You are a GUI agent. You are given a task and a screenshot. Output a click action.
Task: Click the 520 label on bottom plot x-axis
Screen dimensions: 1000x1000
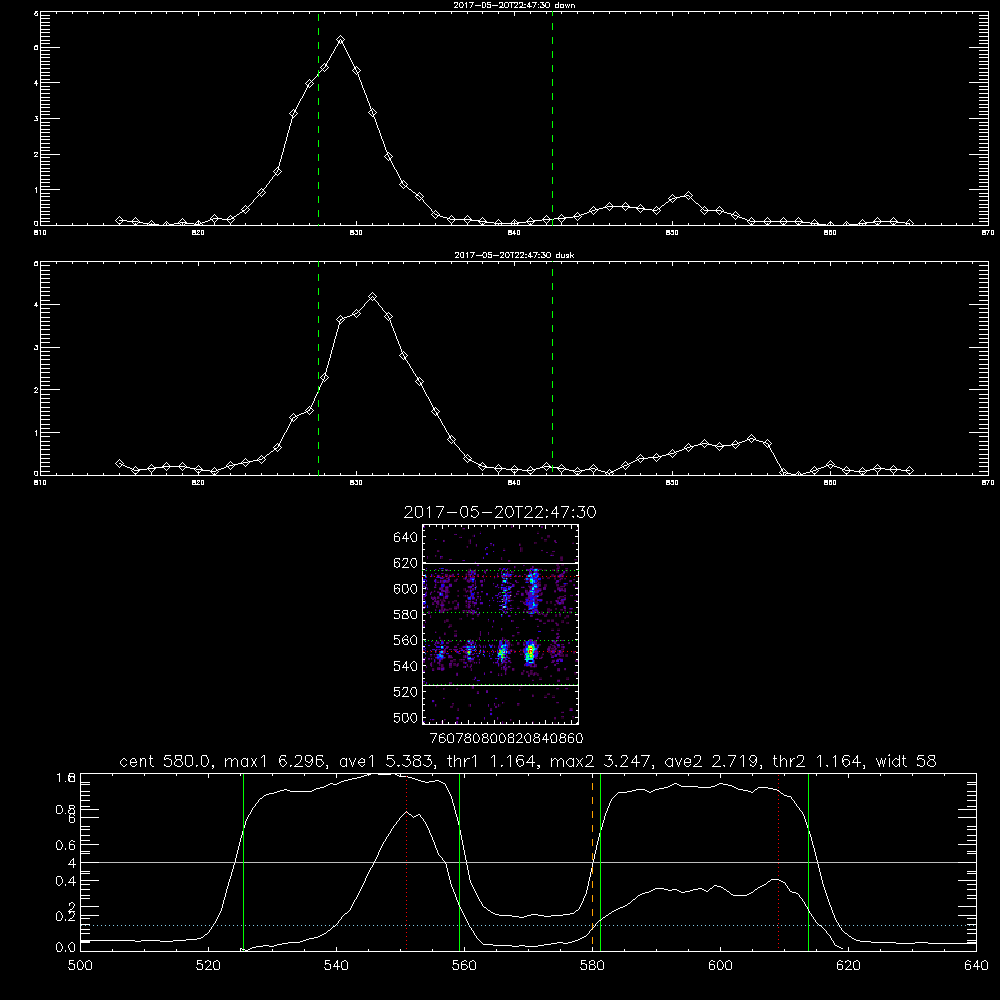(x=208, y=966)
